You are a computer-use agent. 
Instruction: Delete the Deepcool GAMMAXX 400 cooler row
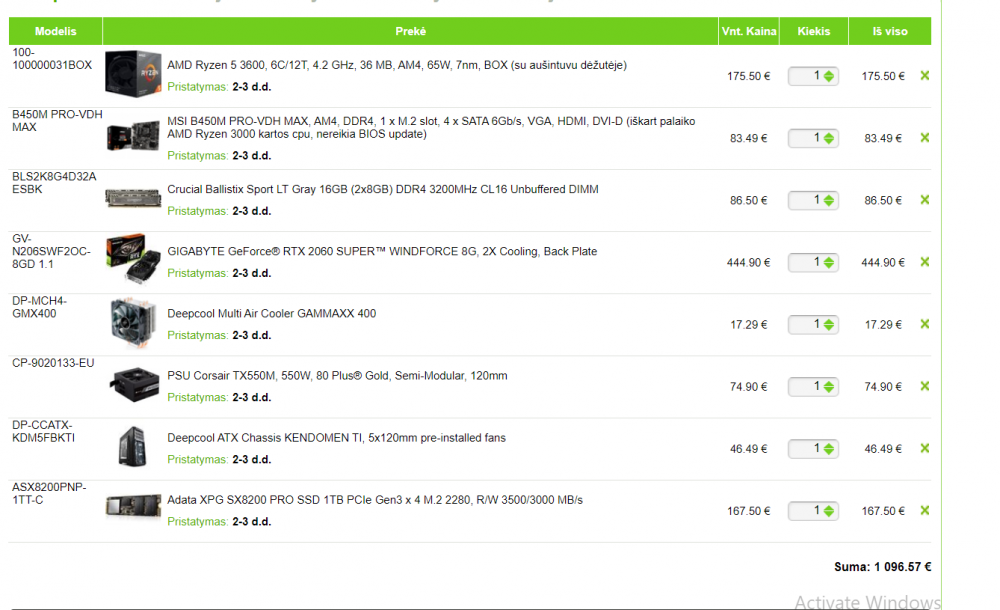[x=924, y=324]
